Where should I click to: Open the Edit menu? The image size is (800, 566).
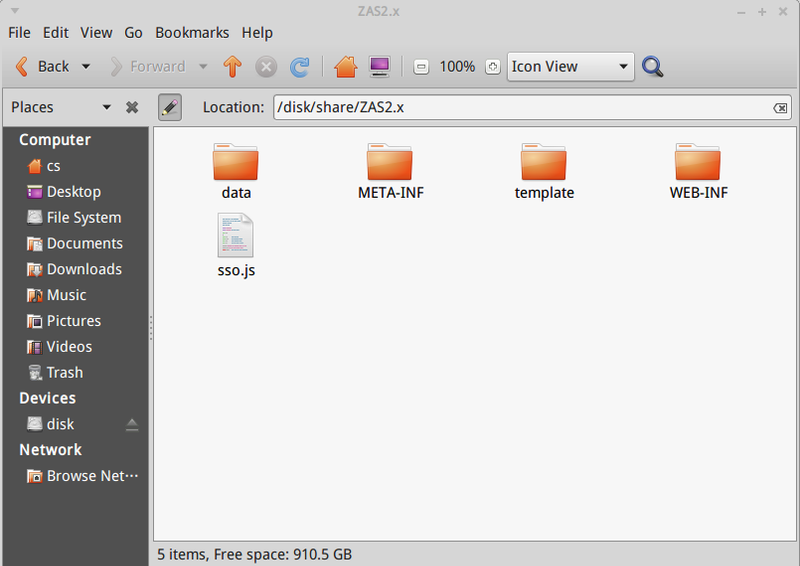[55, 32]
